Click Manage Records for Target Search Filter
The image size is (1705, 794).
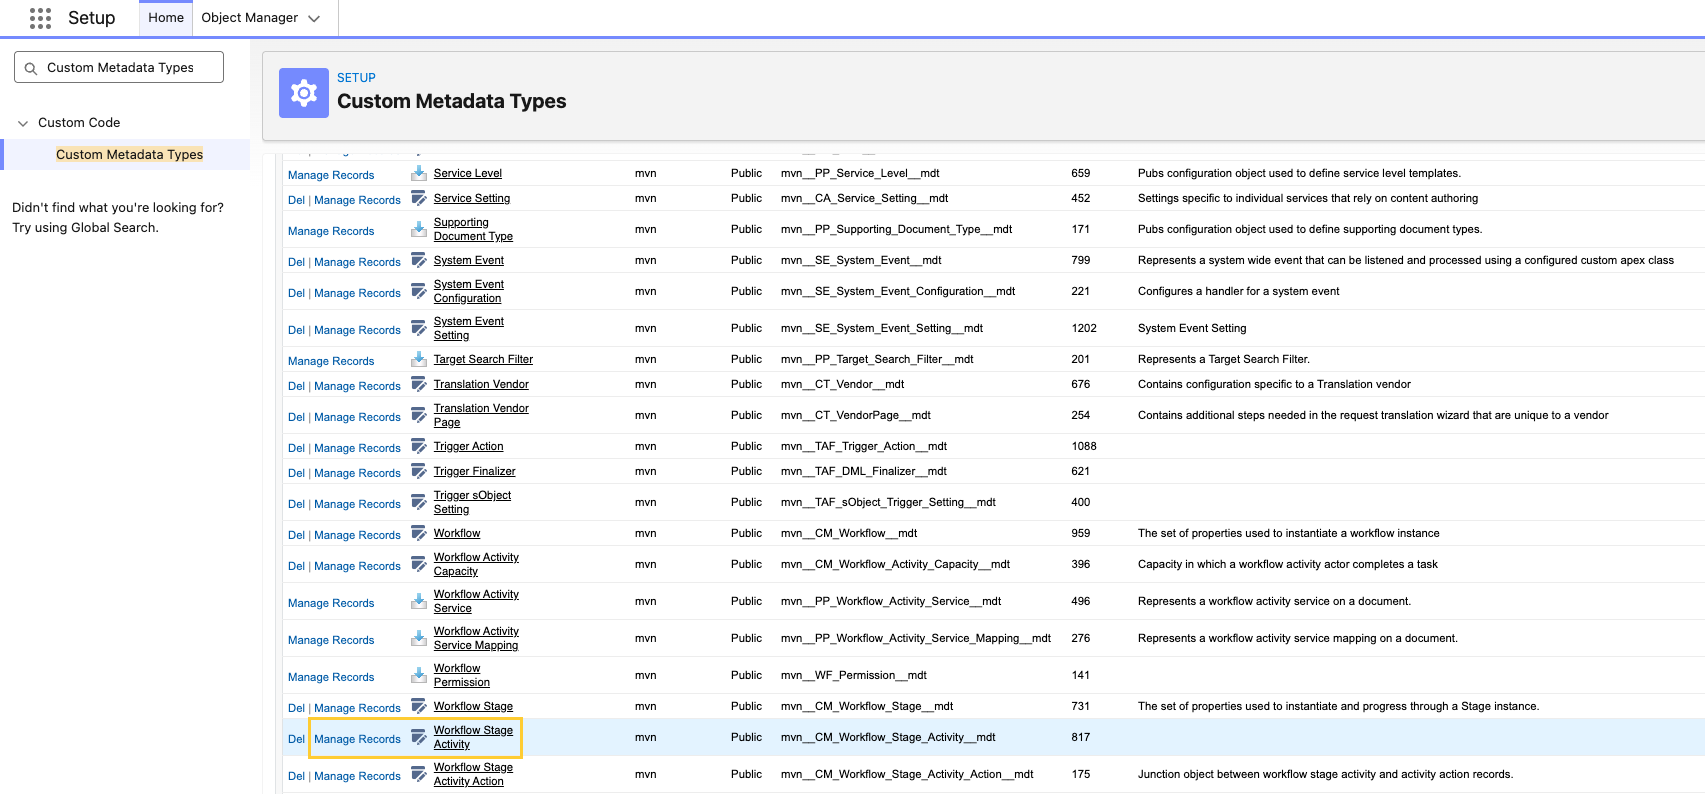[331, 361]
